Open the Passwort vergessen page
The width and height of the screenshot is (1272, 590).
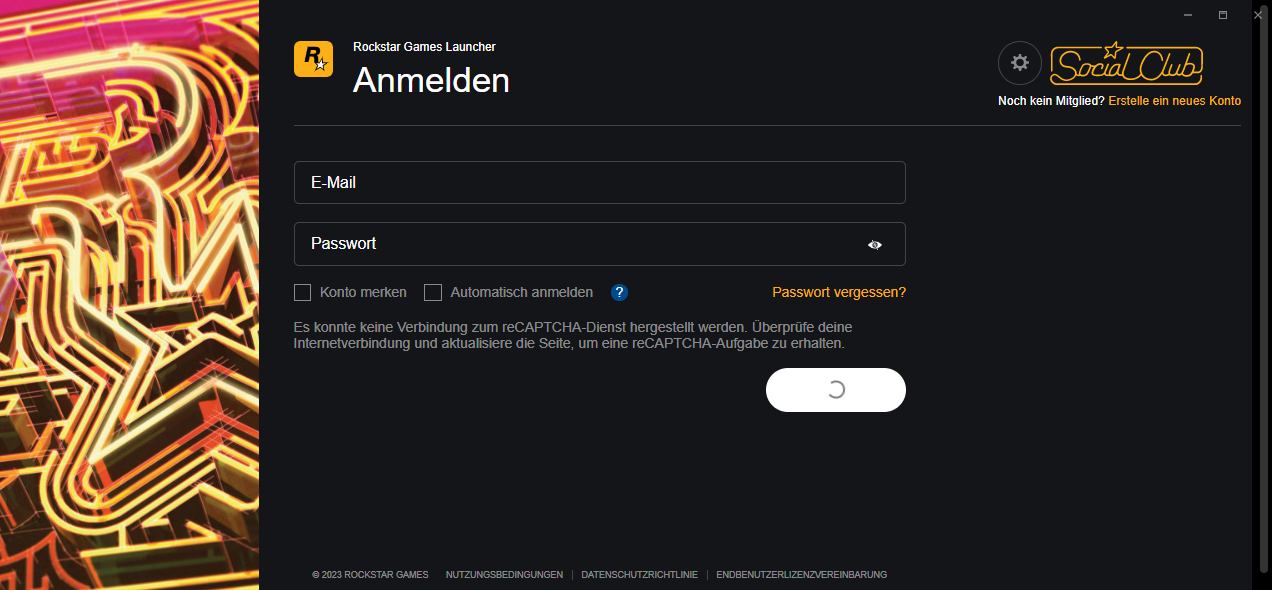838,292
